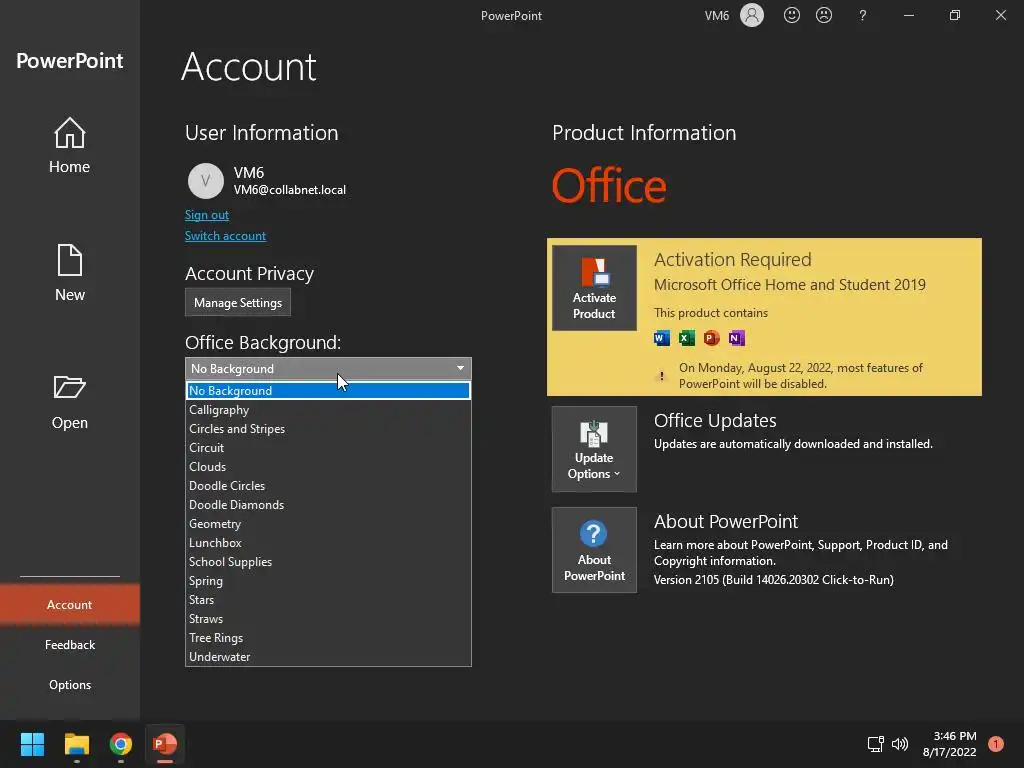Select School Supplies background
This screenshot has width=1024, height=768.
coord(328,561)
